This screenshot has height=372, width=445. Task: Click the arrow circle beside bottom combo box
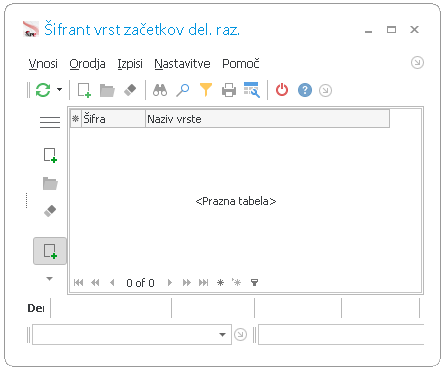[240, 334]
